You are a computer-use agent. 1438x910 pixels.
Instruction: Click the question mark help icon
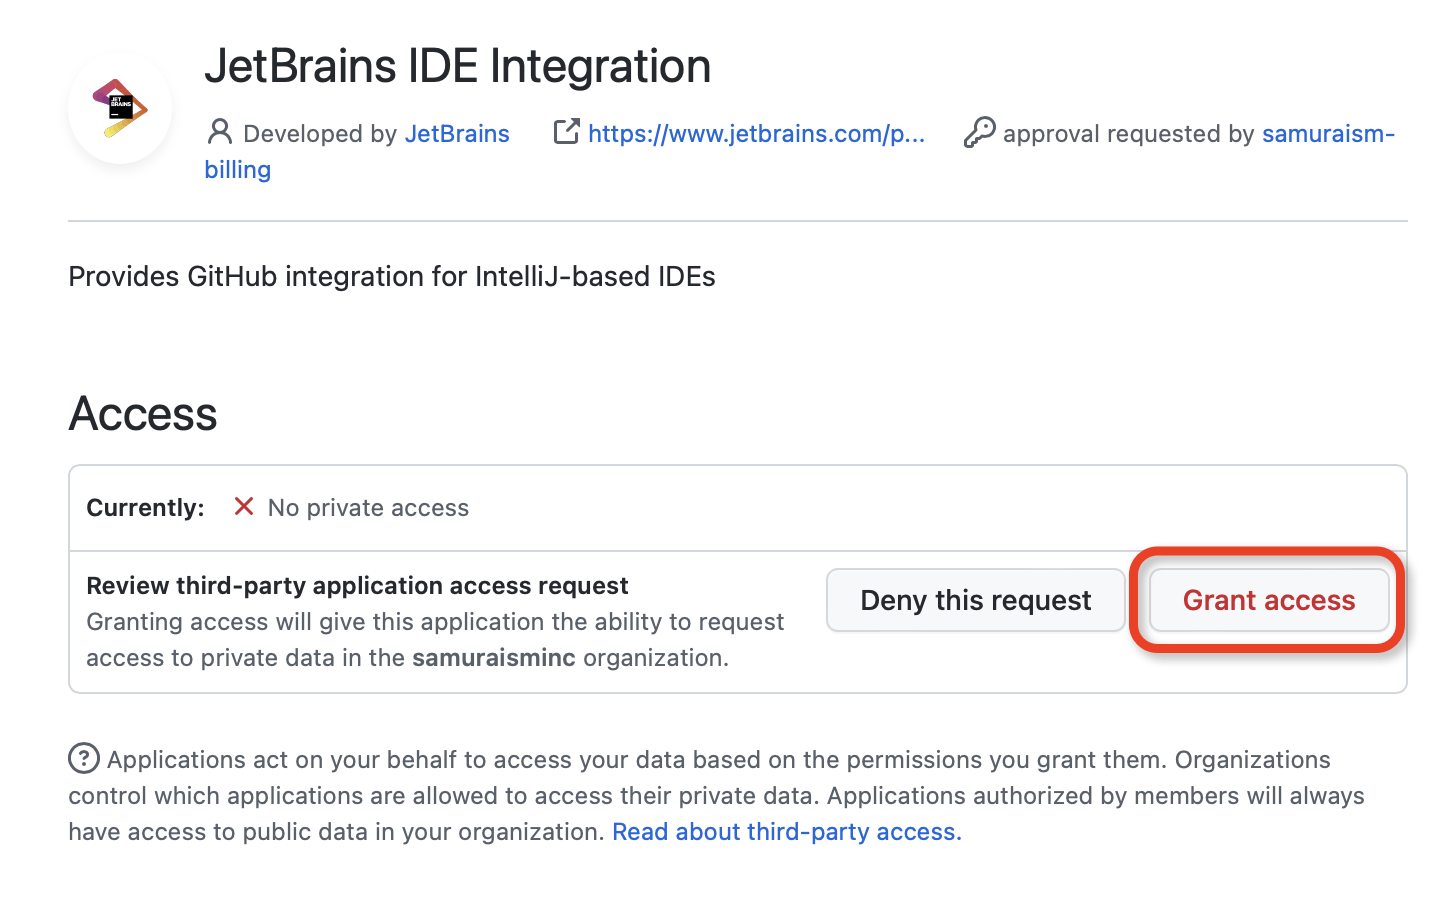84,759
